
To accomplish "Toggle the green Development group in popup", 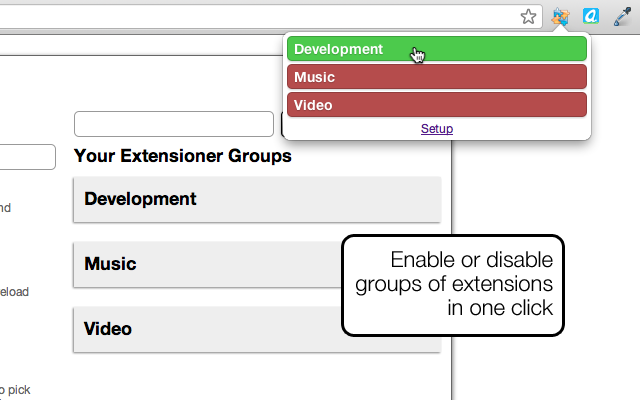I will (437, 49).
